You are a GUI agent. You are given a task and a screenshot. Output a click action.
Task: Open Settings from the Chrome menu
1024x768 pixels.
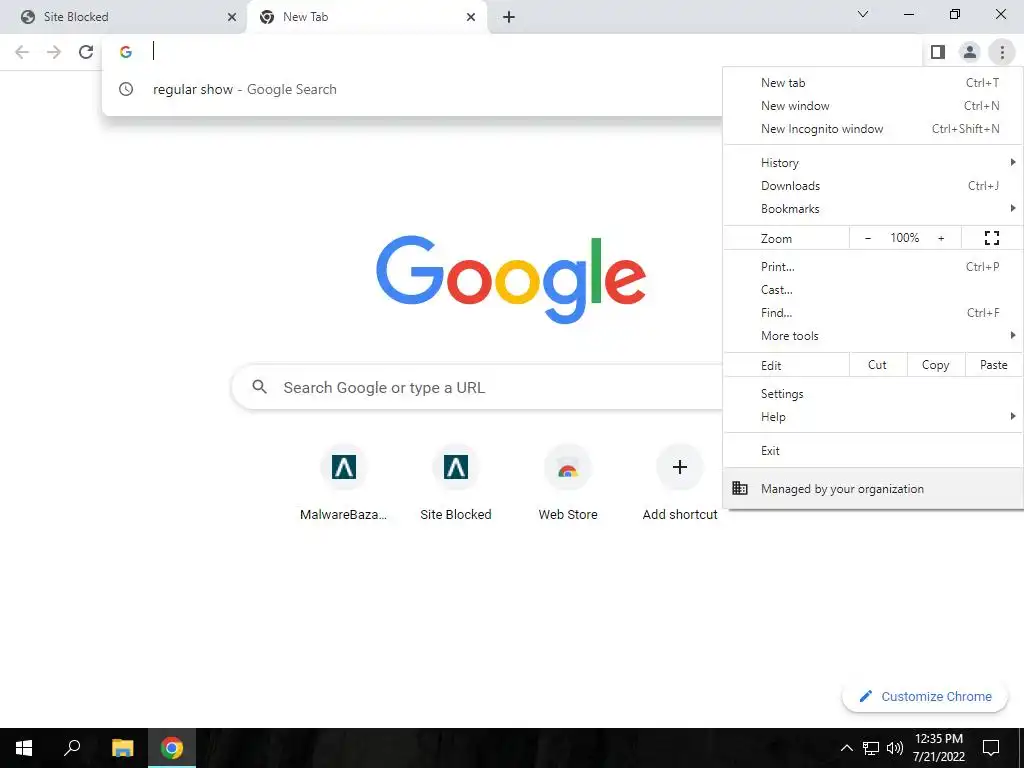[x=873, y=394]
